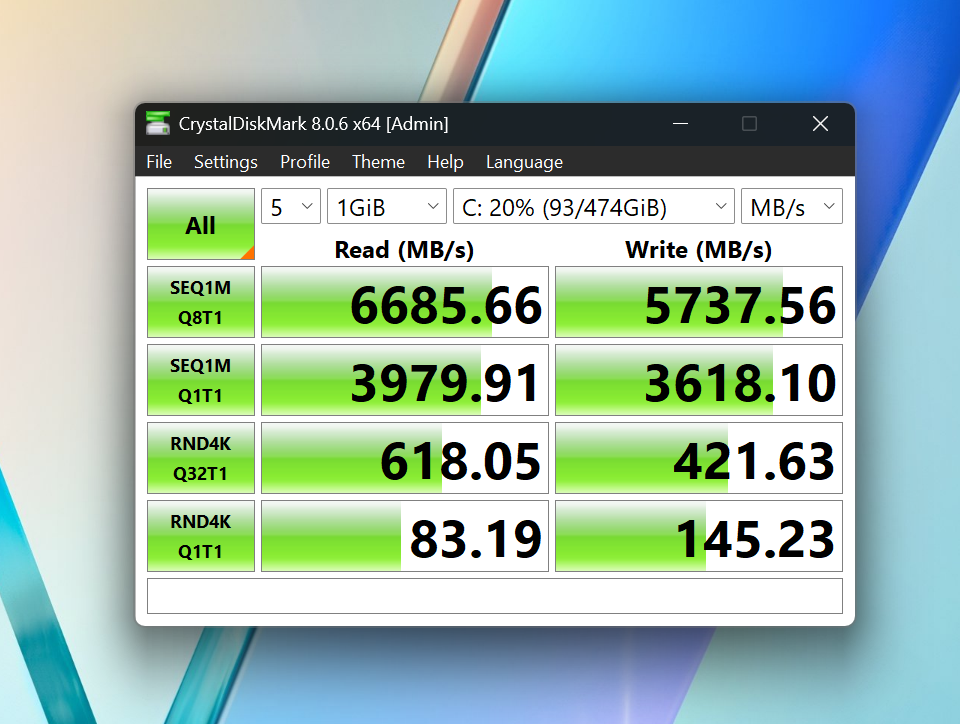Open the Language menu
The width and height of the screenshot is (960, 724).
pyautogui.click(x=524, y=162)
